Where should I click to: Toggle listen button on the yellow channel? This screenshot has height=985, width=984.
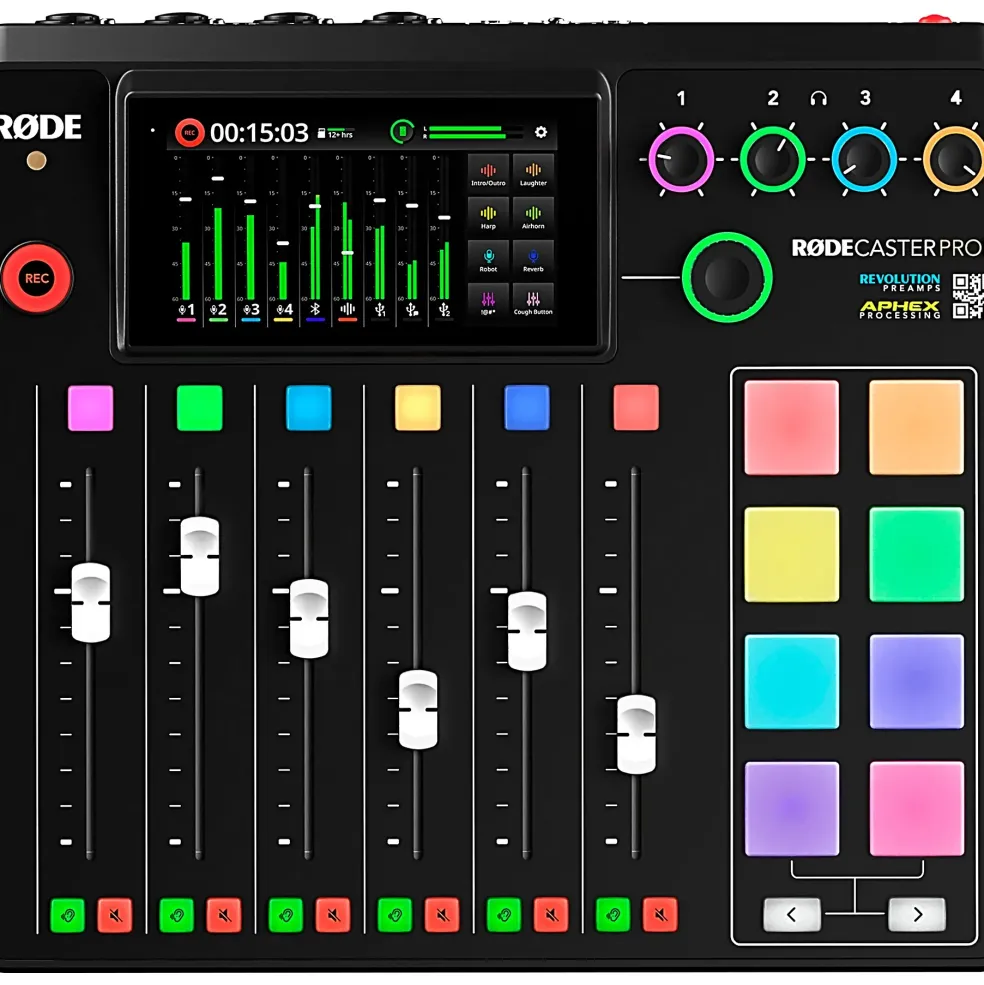[x=395, y=915]
